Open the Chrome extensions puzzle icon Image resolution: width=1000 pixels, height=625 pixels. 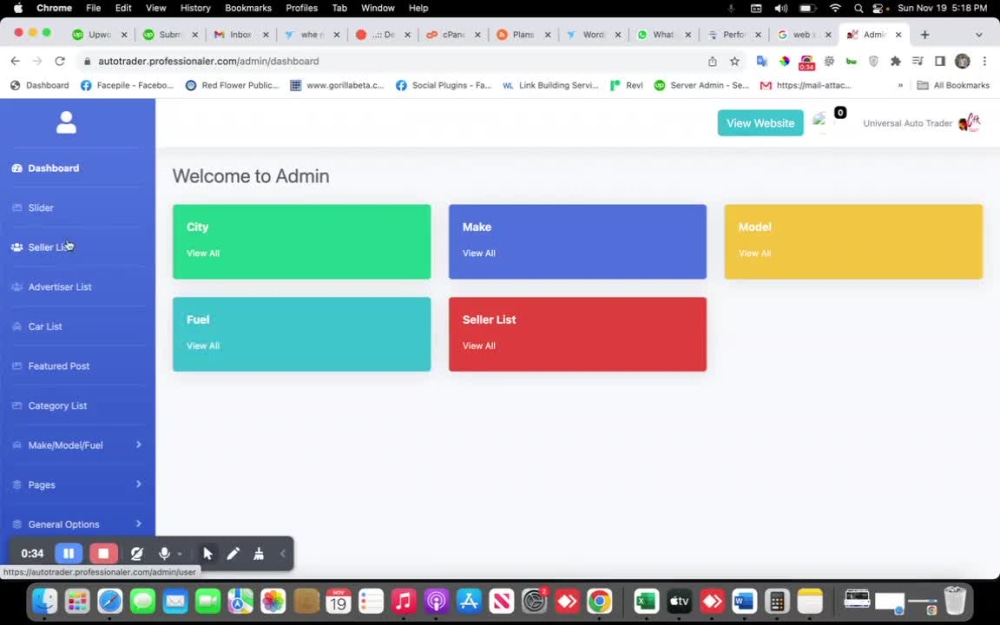tap(895, 61)
